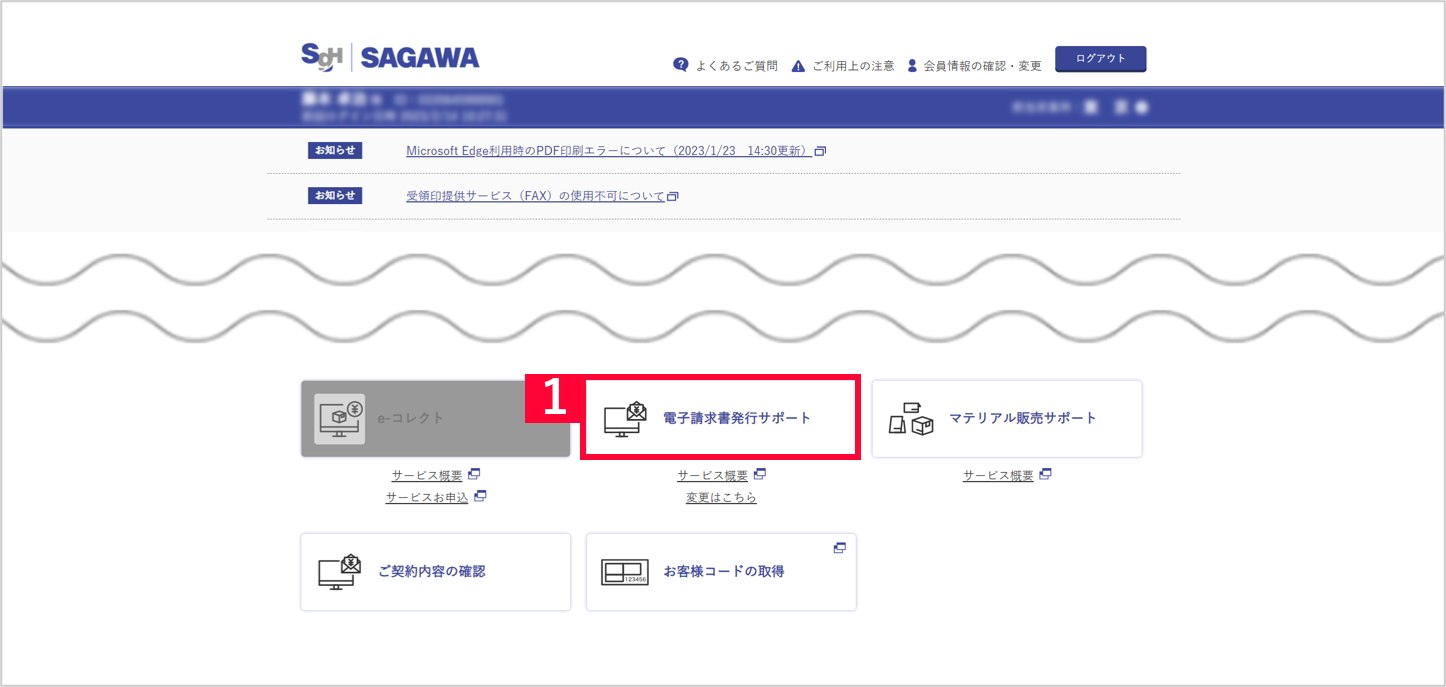Click the お客様コードの取得 code icon

625,572
